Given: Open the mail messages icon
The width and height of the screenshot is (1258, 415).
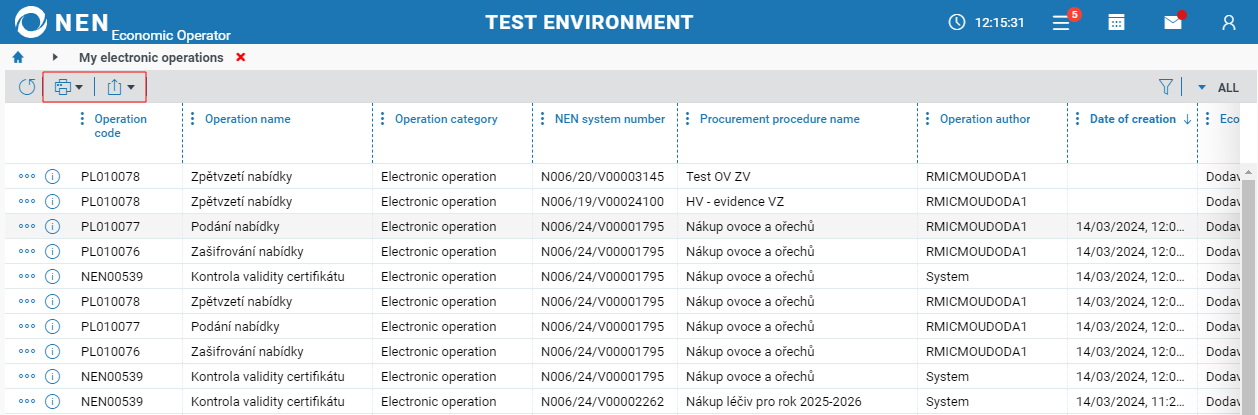Looking at the screenshot, I should coord(1173,22).
